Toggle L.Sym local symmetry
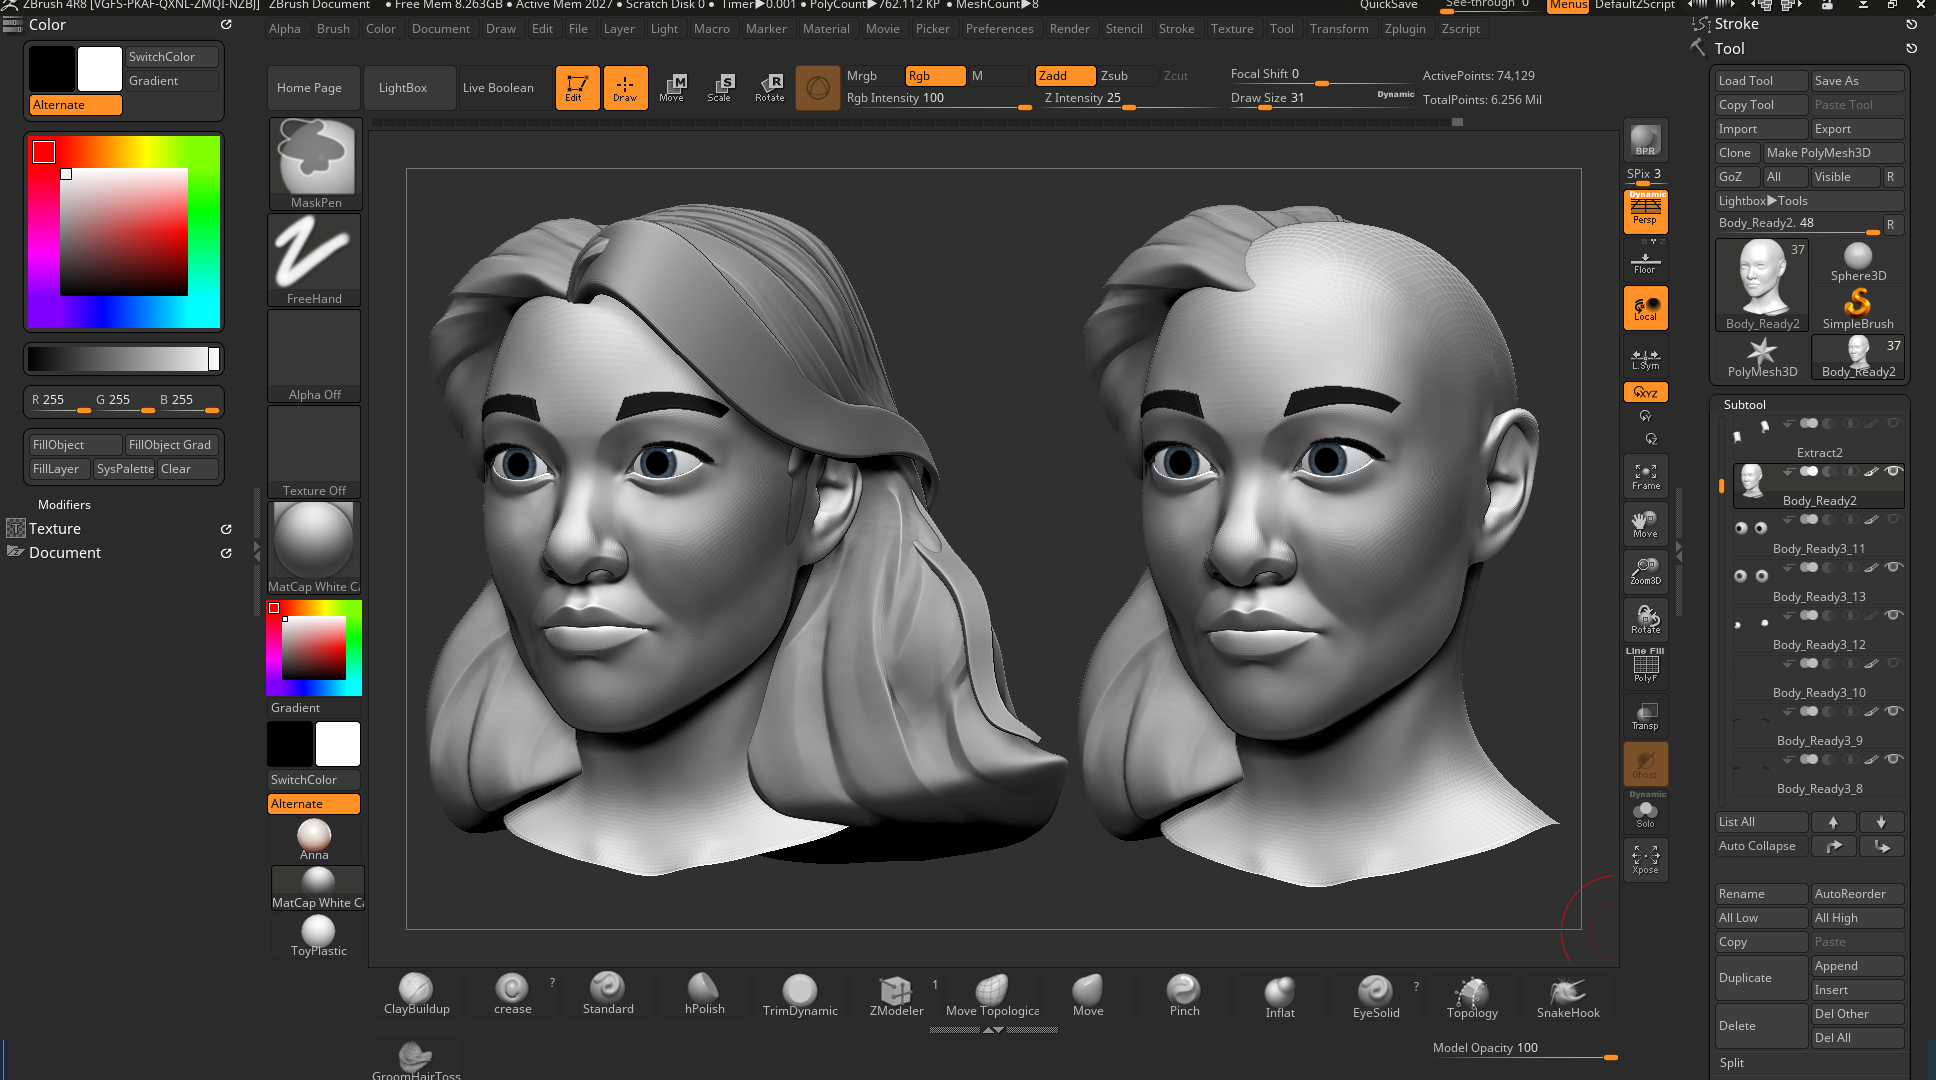This screenshot has height=1080, width=1936. coord(1645,358)
